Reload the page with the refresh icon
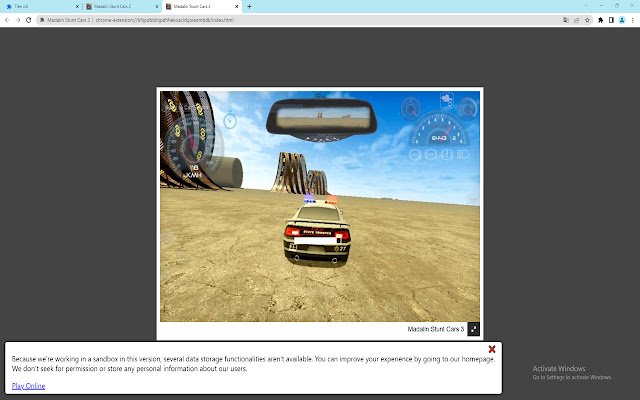Screen dimensions: 640x400 click(x=29, y=20)
